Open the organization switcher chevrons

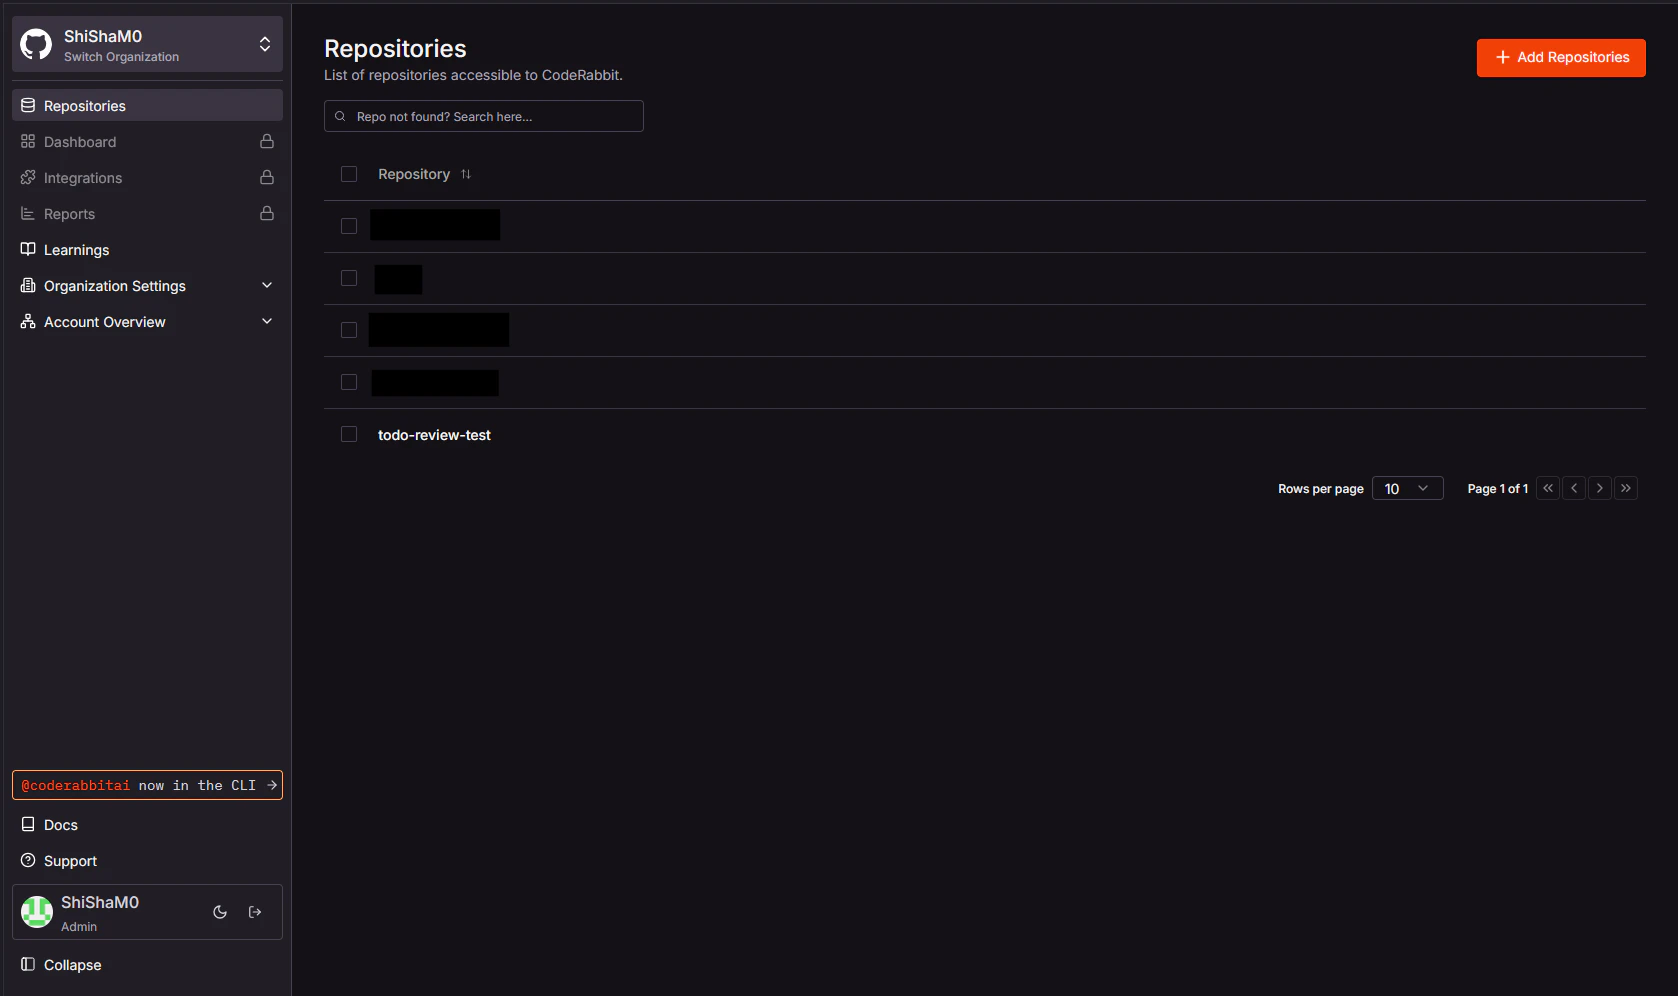265,44
